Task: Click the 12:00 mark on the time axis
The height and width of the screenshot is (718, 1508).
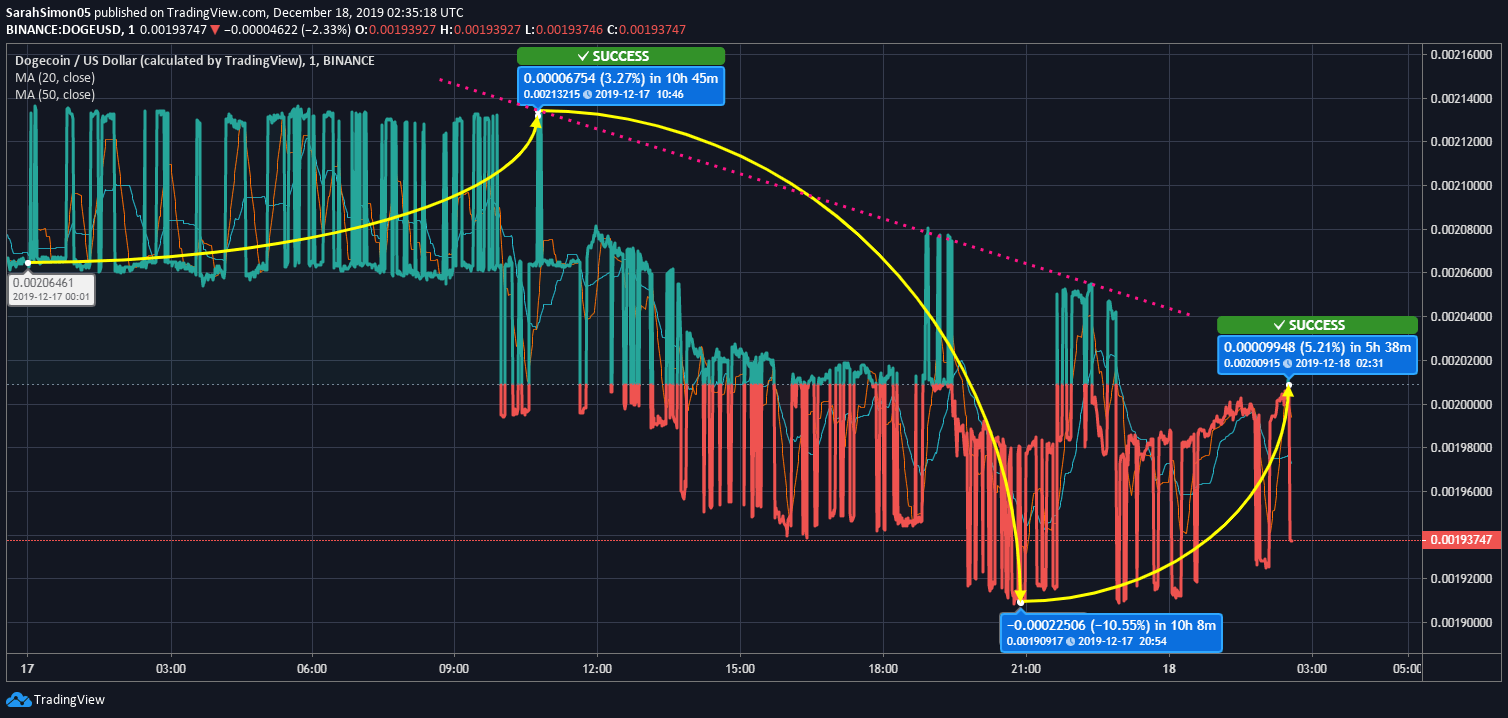Action: (598, 668)
